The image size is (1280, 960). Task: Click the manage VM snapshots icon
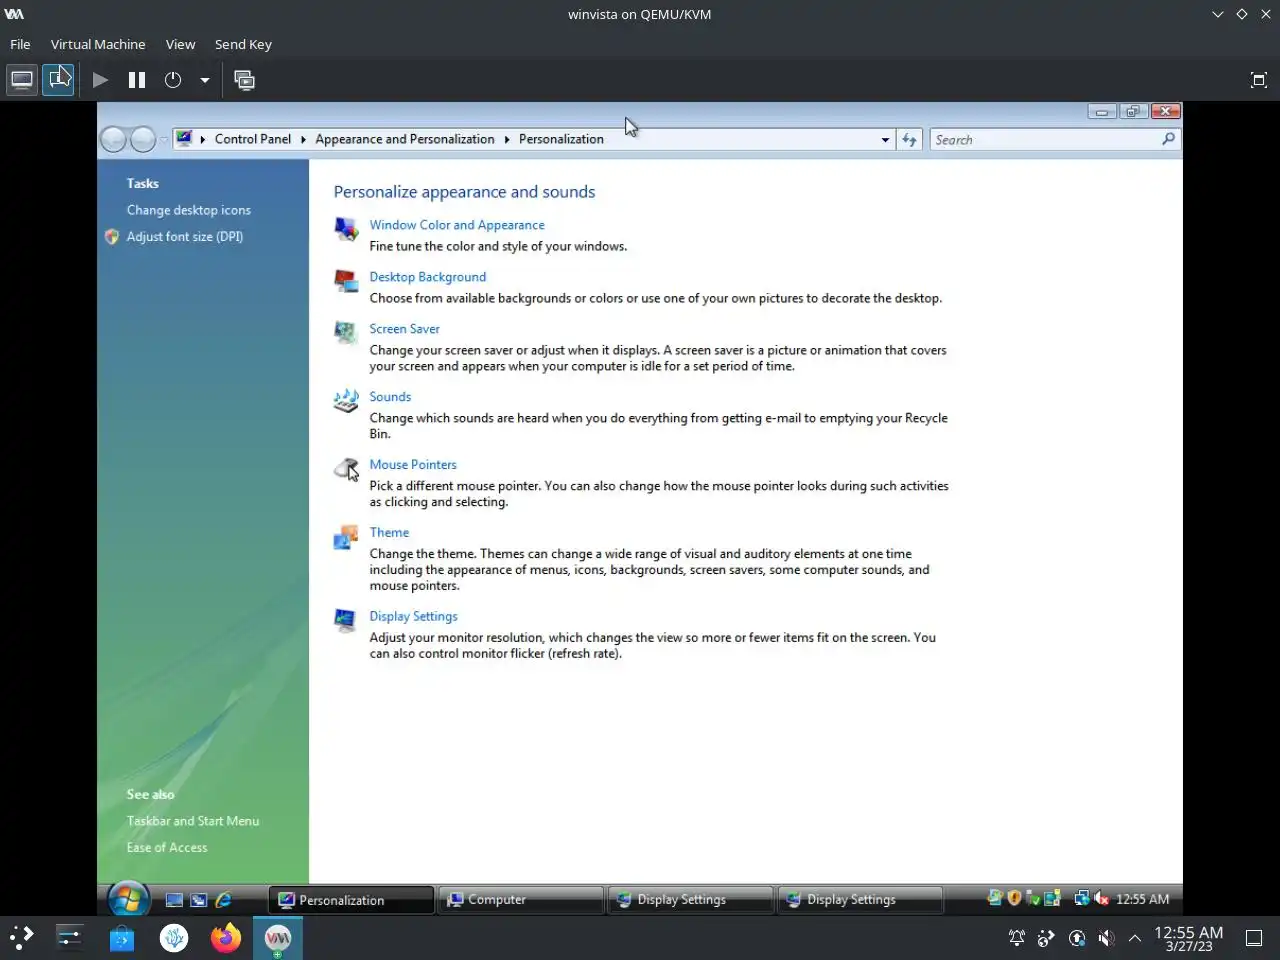244,80
